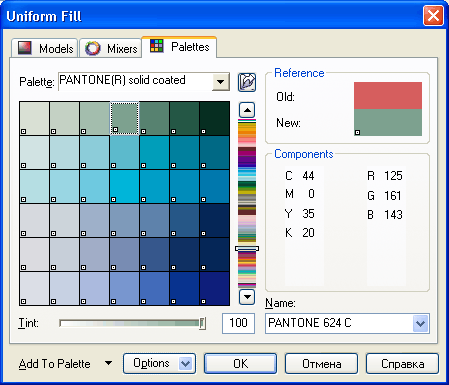The width and height of the screenshot is (449, 385).
Task: Click the Y value 35
Action: pos(308,214)
